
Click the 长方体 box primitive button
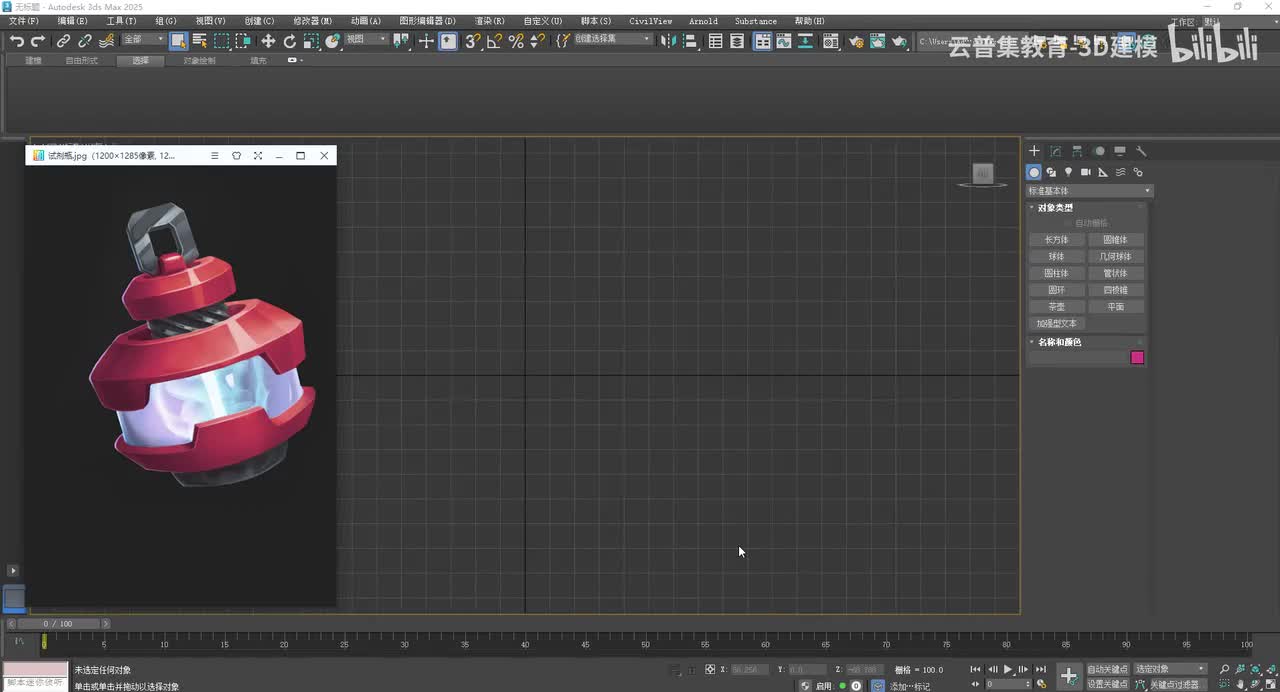coord(1056,240)
